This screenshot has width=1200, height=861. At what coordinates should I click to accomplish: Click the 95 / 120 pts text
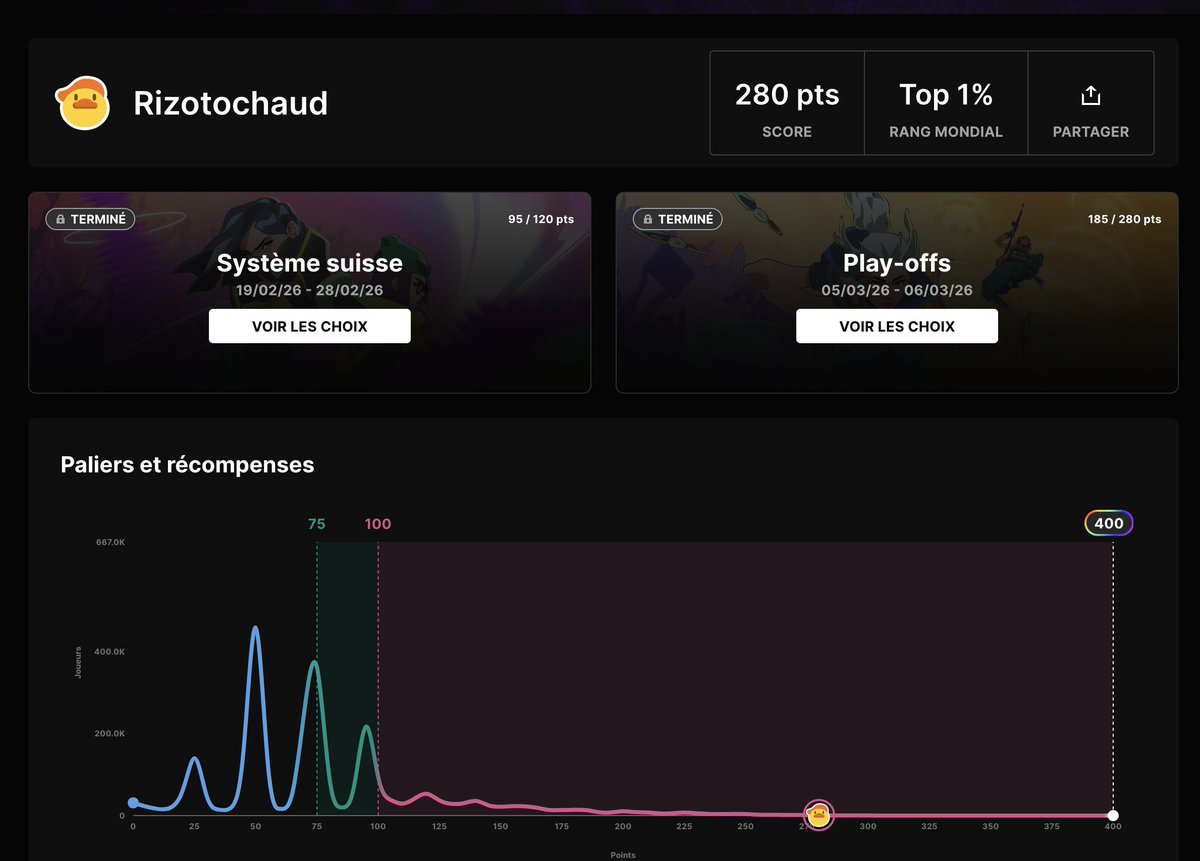pos(541,219)
